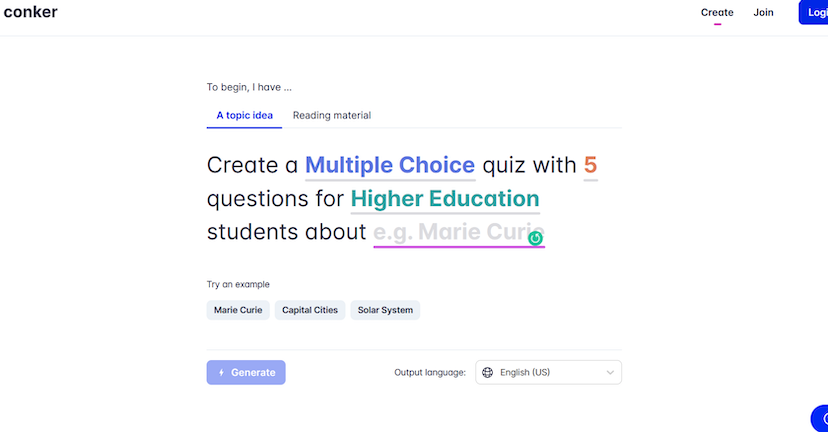Expand the Higher Education level dropdown
The width and height of the screenshot is (828, 432).
pos(445,199)
